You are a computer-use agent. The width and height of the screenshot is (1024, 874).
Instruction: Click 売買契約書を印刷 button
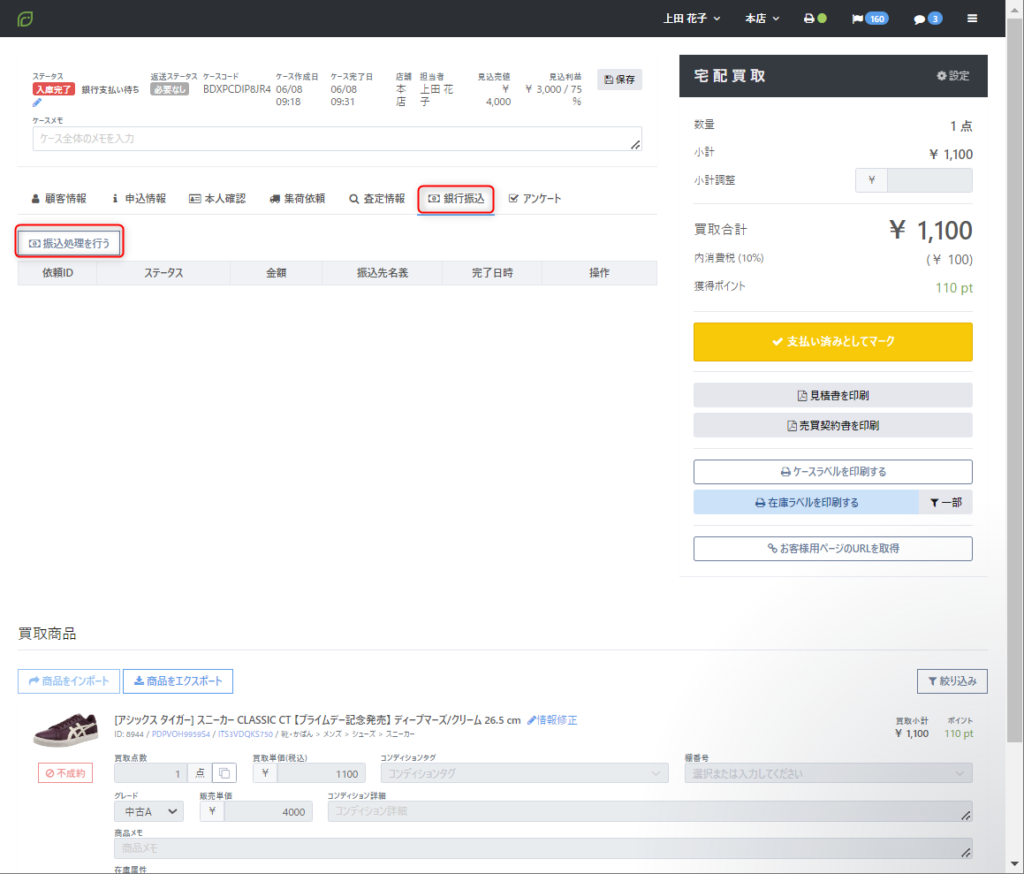pos(833,425)
